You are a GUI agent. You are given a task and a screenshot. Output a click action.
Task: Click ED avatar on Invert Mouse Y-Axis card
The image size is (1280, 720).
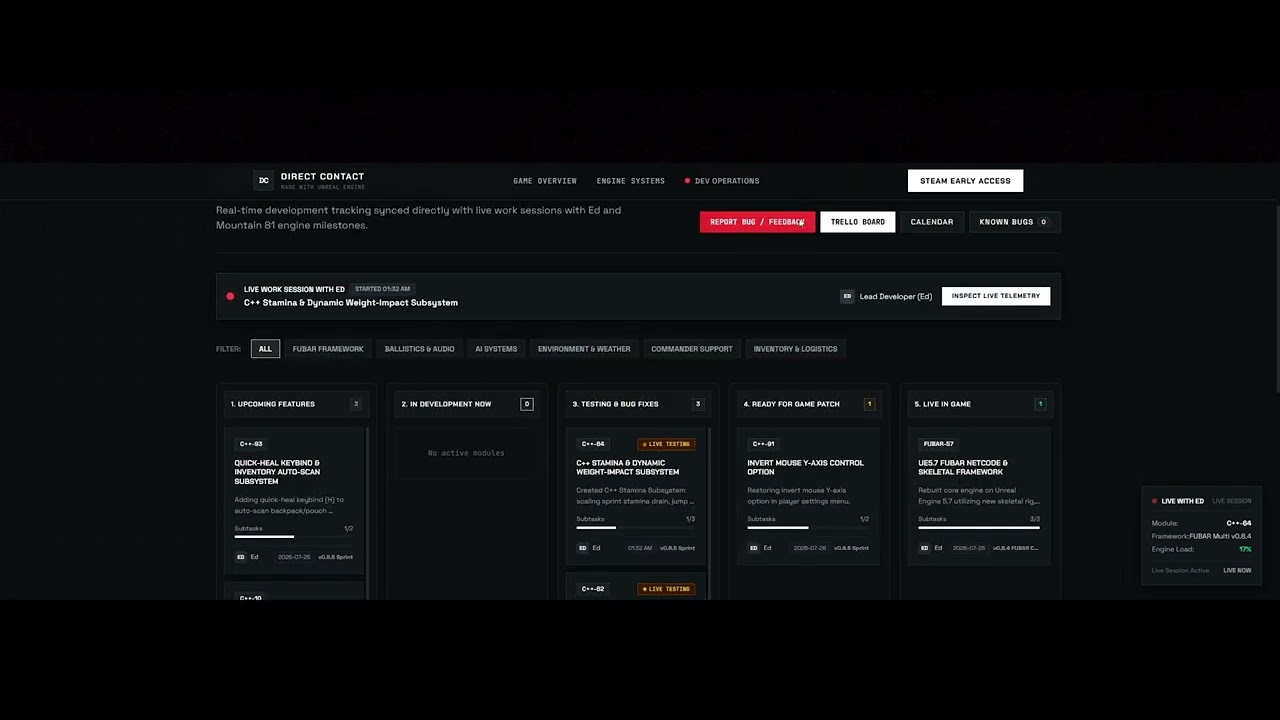point(753,548)
